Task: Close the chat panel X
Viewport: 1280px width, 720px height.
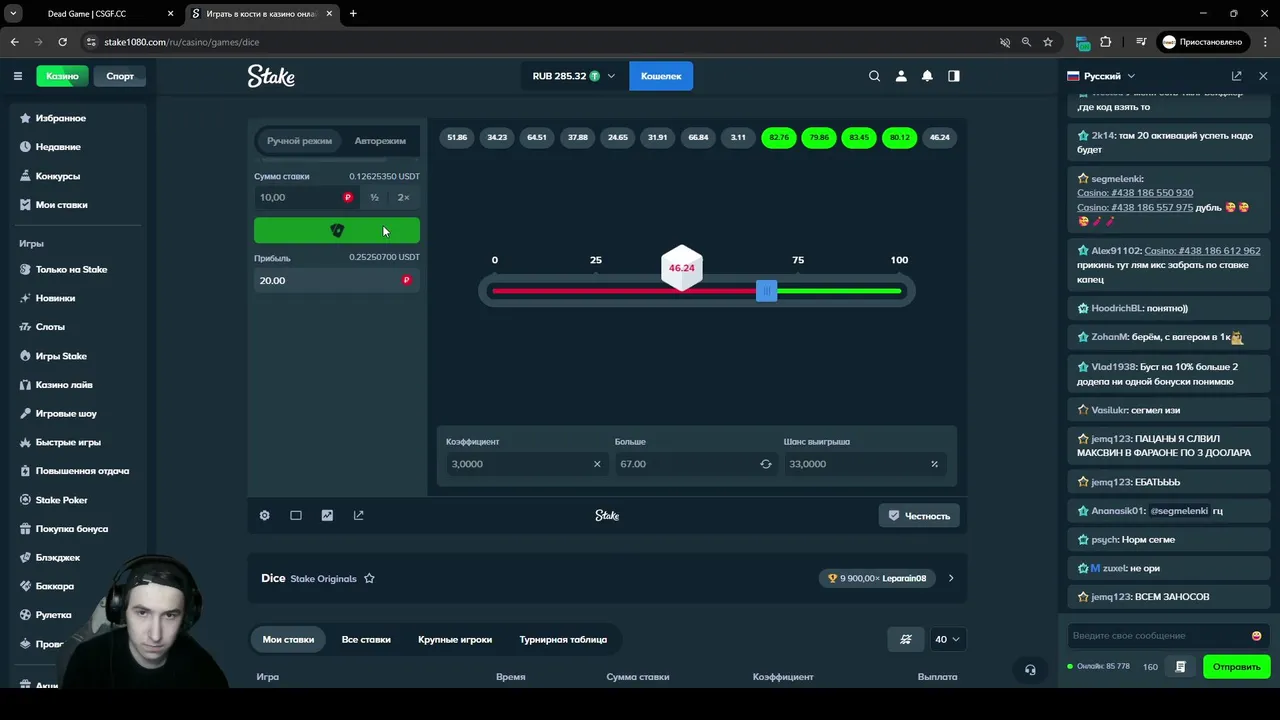Action: 1263,76
